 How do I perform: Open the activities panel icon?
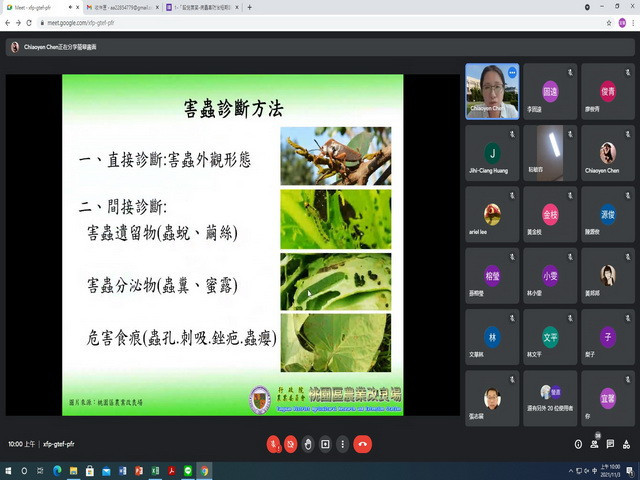(626, 444)
